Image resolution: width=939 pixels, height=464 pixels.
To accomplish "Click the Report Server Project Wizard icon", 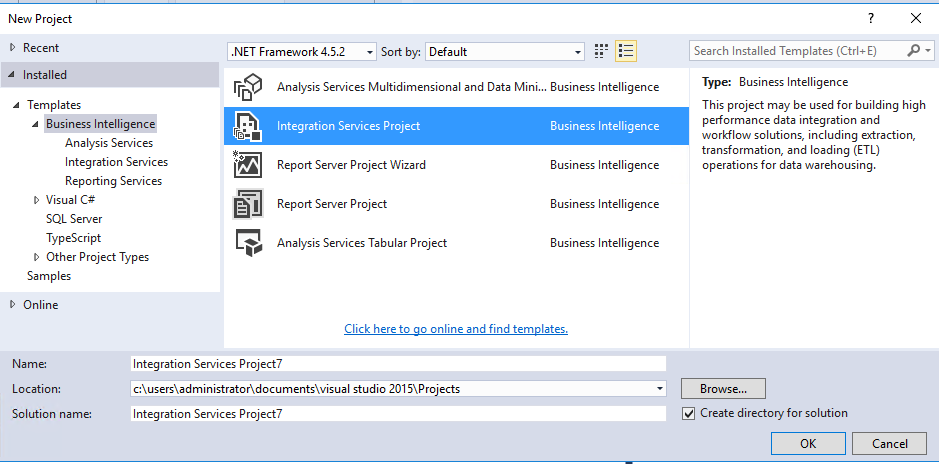I will (247, 165).
